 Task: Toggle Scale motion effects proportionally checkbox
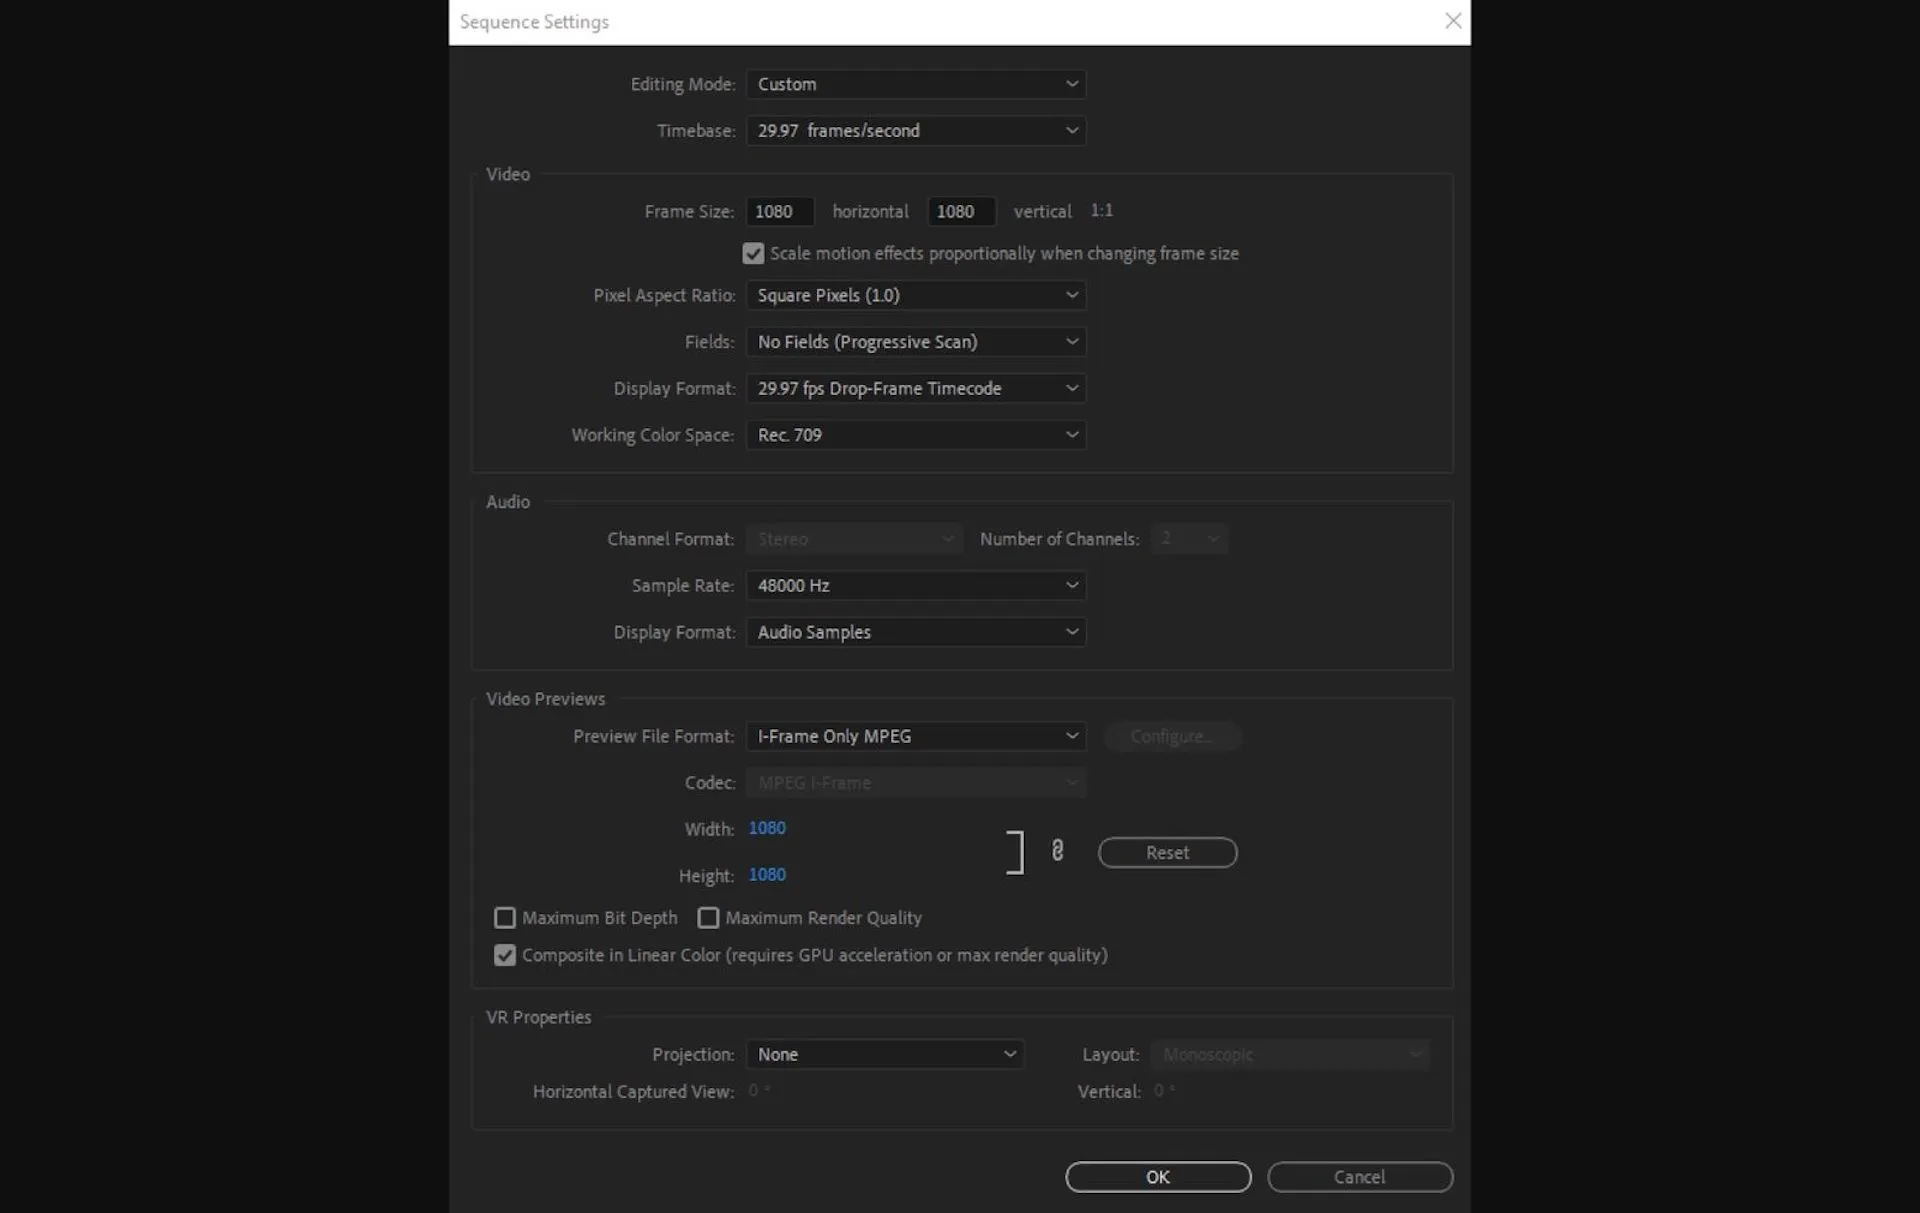pyautogui.click(x=752, y=253)
